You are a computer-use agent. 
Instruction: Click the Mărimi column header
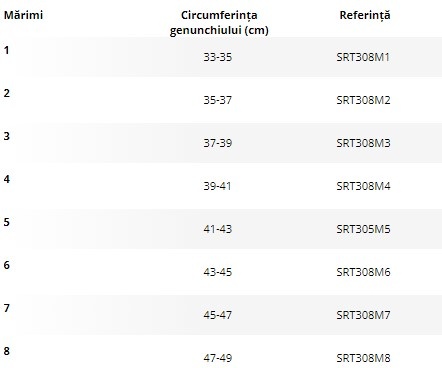[23, 15]
